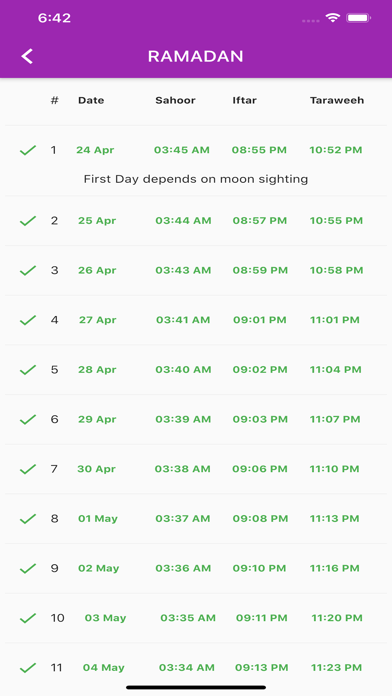392x696 pixels.
Task: Tap the Sahoor column header
Action: [175, 100]
